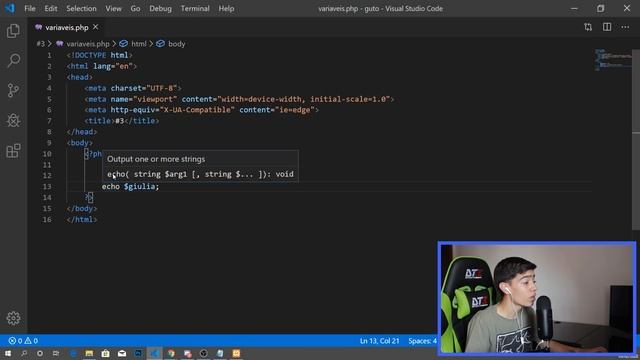
Task: Click the editor vertical scrollbar
Action: (636, 139)
